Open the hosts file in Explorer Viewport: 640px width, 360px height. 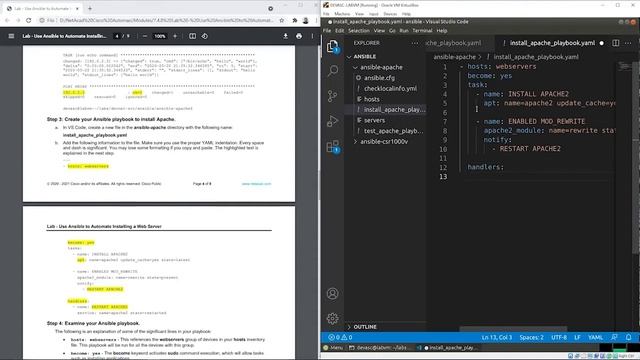pos(371,99)
